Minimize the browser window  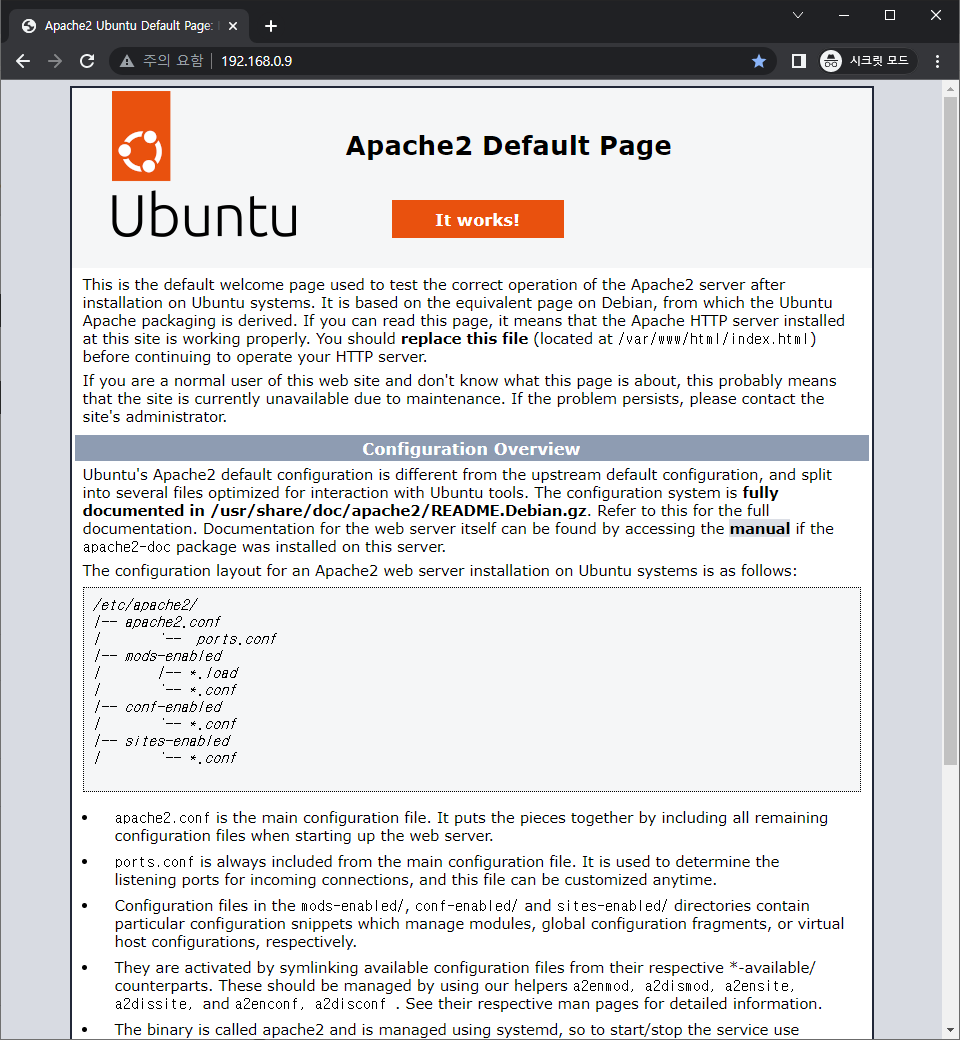coord(844,15)
